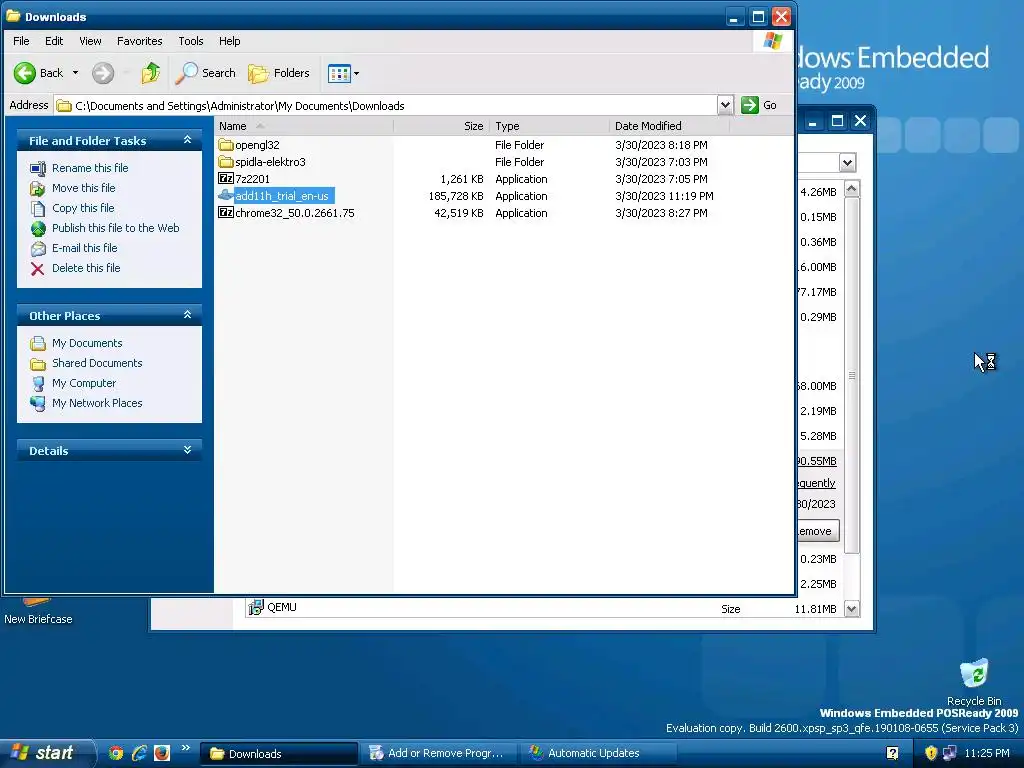Go to My Network Places
Screen dimensions: 1024x768
[x=97, y=404]
